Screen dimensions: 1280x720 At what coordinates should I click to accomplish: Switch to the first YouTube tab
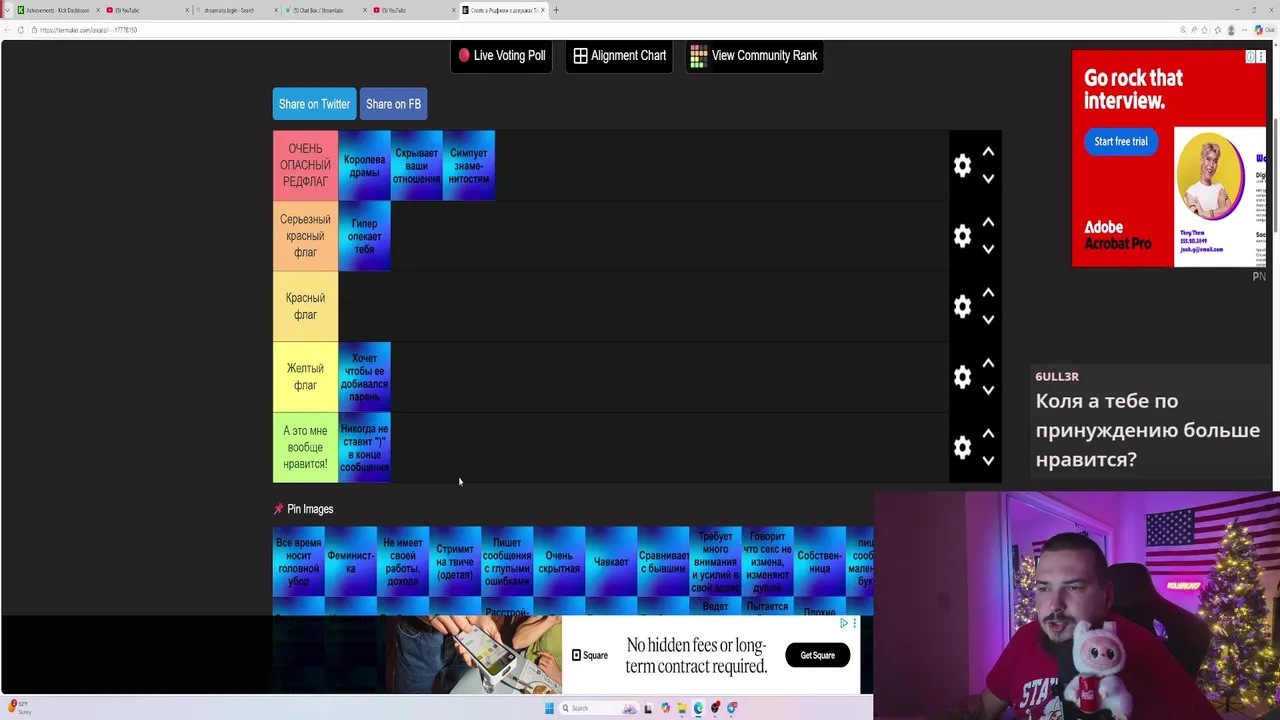(145, 10)
